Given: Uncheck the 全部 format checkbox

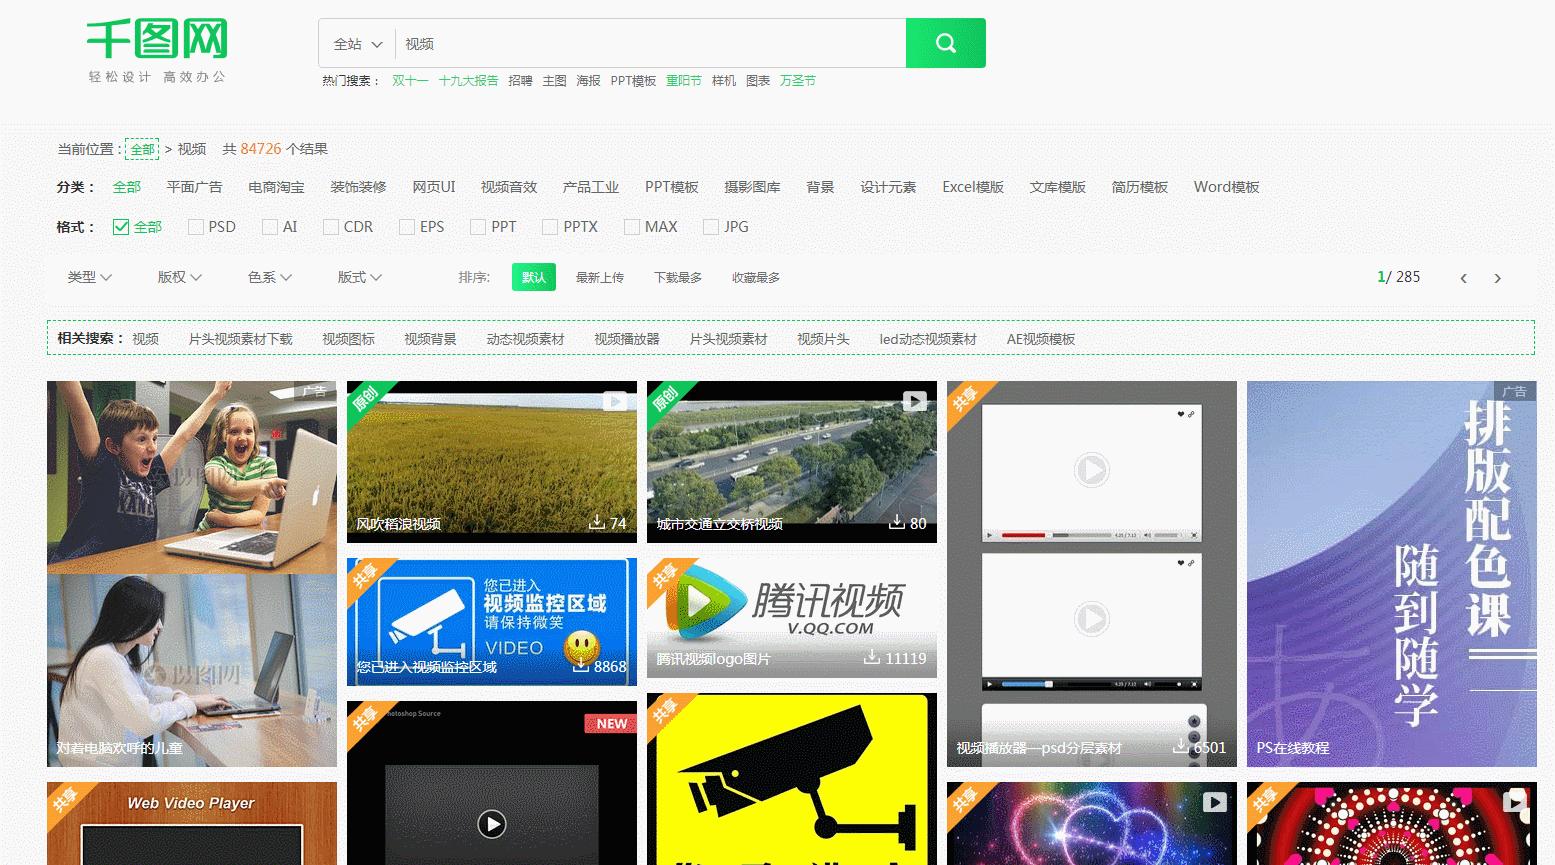Looking at the screenshot, I should tap(119, 227).
